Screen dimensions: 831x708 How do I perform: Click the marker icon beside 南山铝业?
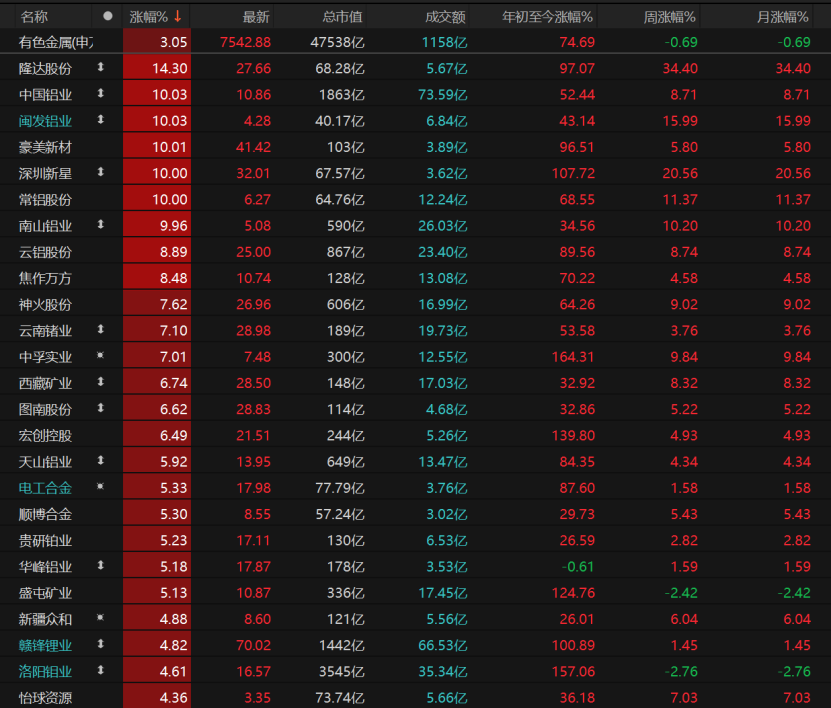[x=100, y=225]
